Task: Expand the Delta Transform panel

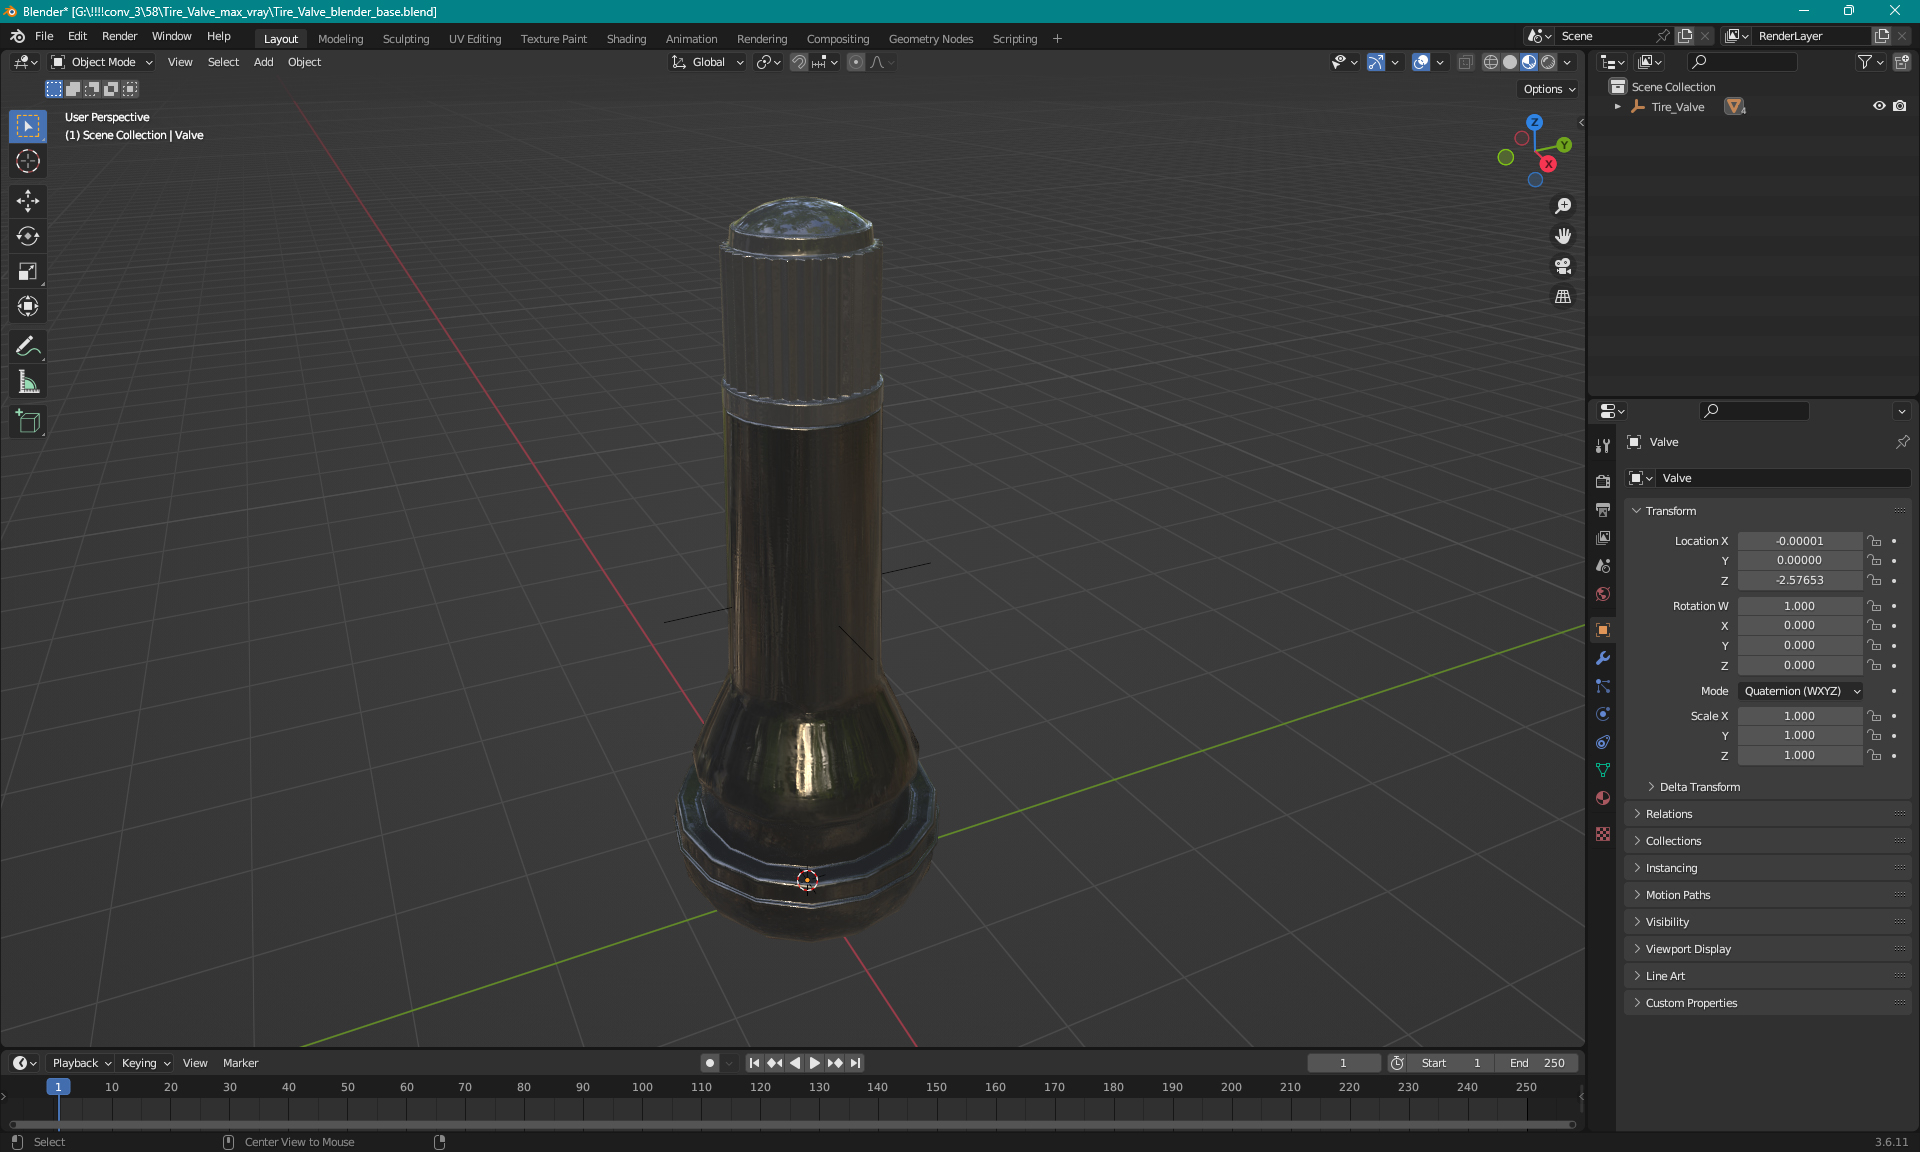Action: (1700, 787)
